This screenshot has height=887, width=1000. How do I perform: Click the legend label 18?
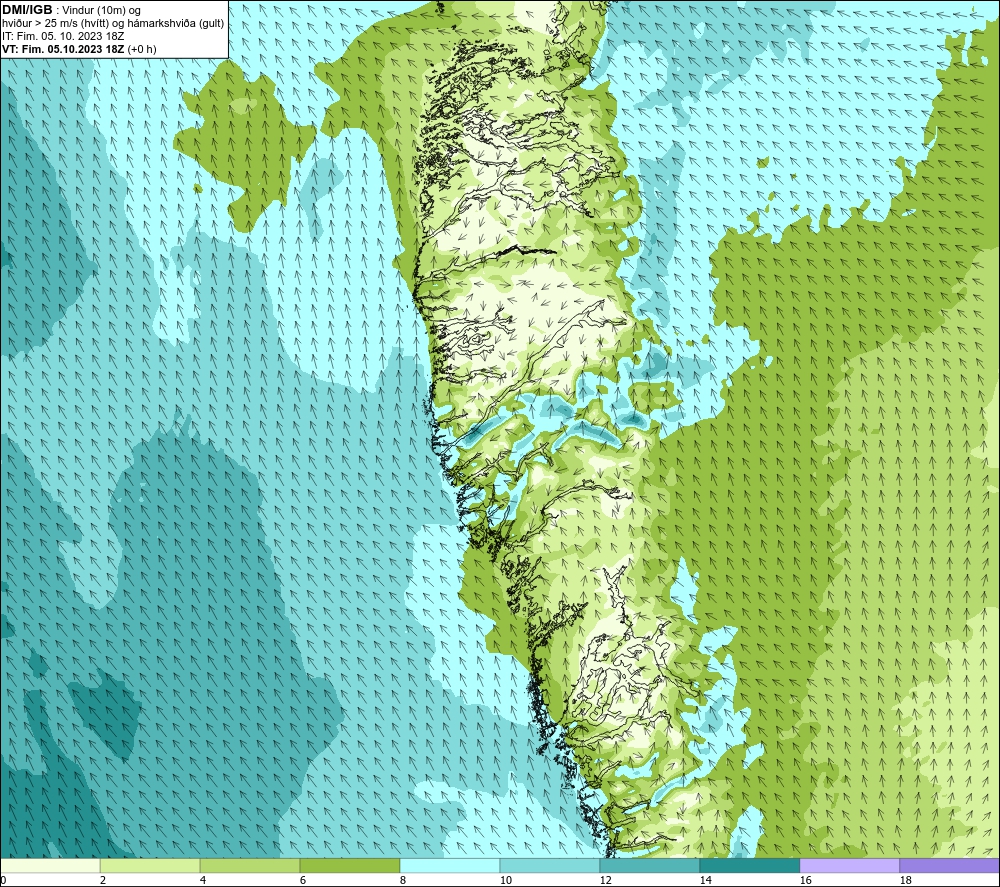pos(906,881)
